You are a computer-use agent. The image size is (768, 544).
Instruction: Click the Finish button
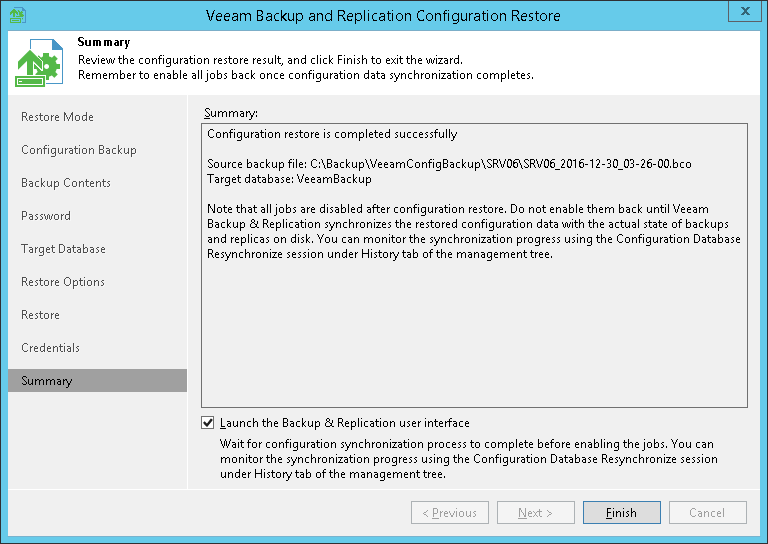pos(621,513)
